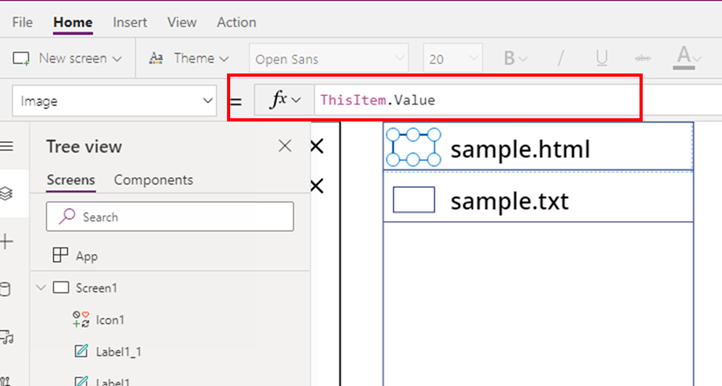This screenshot has height=386, width=722.
Task: Click the image placeholder next to sample.txt
Action: (x=413, y=200)
